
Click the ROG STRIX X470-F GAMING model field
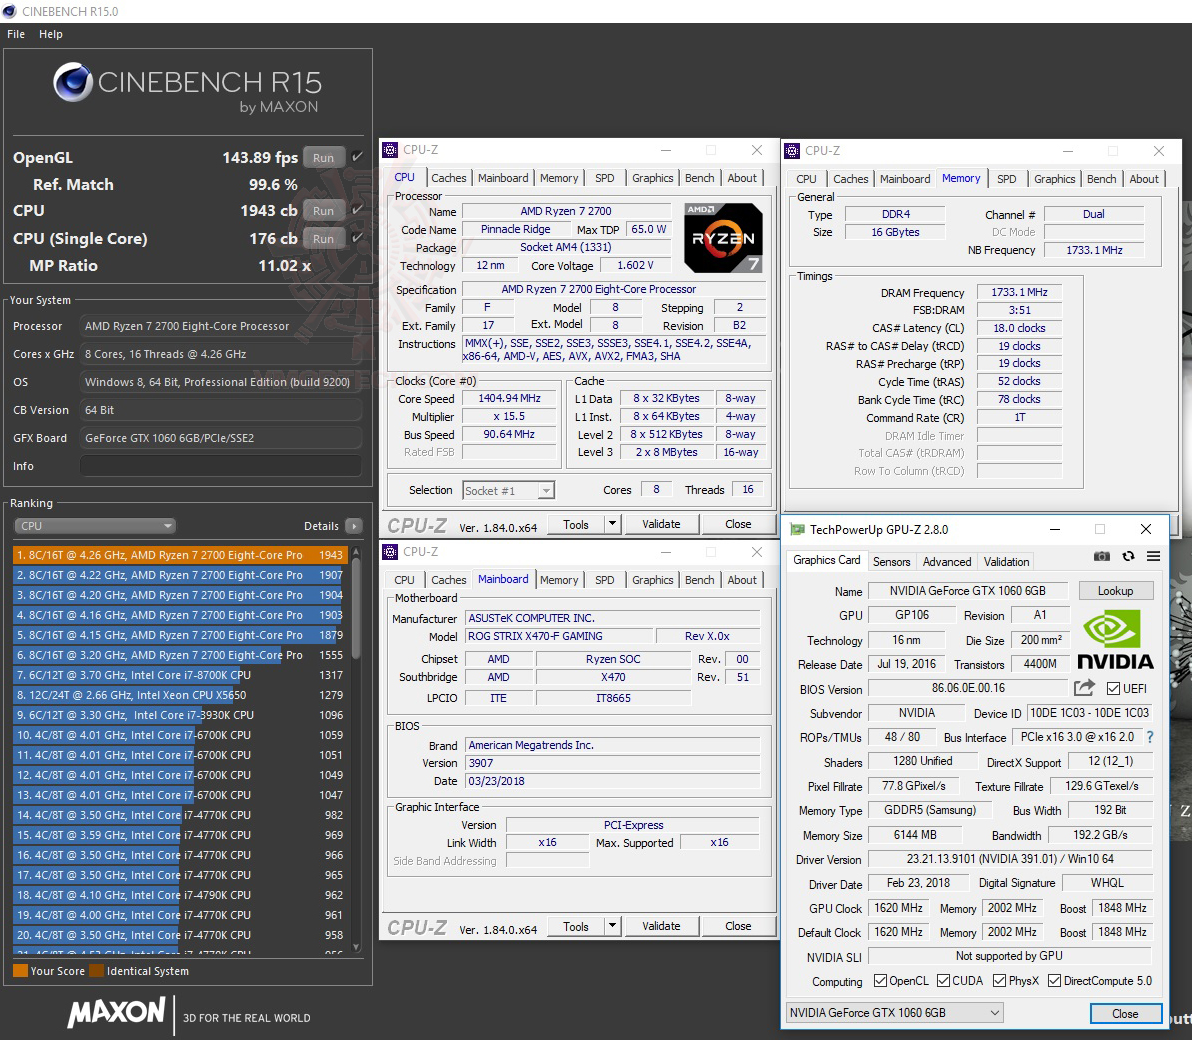point(558,636)
